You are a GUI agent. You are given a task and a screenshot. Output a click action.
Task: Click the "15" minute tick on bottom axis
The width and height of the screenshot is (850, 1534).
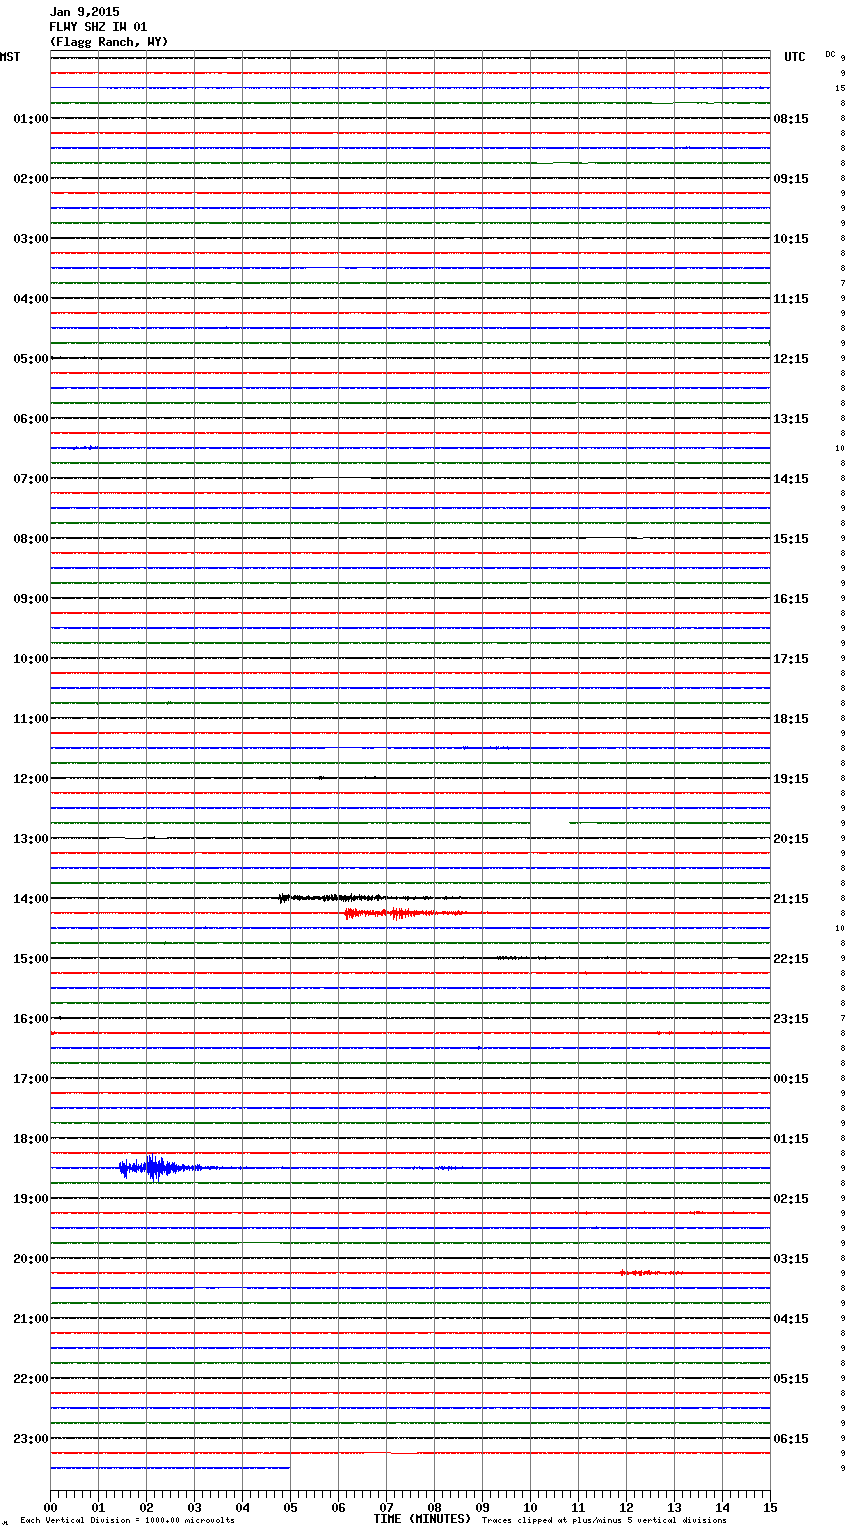tap(770, 1507)
